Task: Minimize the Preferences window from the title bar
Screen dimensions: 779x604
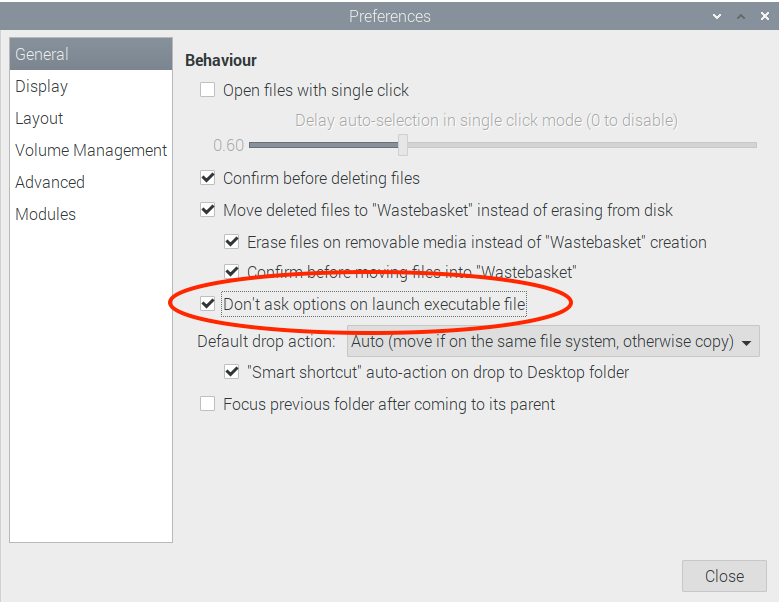Action: (717, 17)
